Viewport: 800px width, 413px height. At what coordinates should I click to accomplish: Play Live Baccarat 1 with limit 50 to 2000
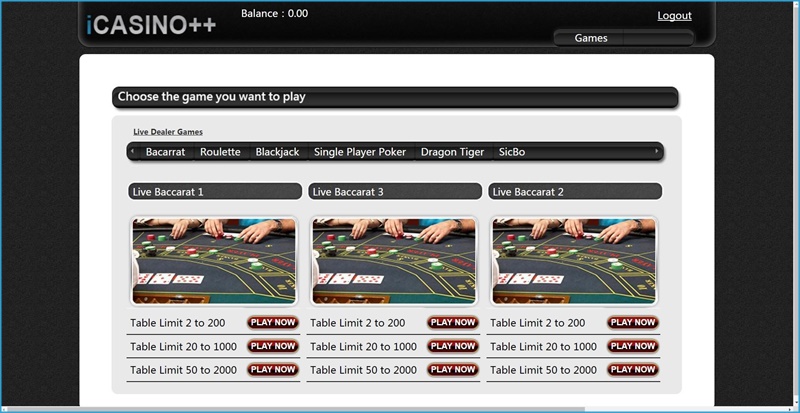point(273,370)
